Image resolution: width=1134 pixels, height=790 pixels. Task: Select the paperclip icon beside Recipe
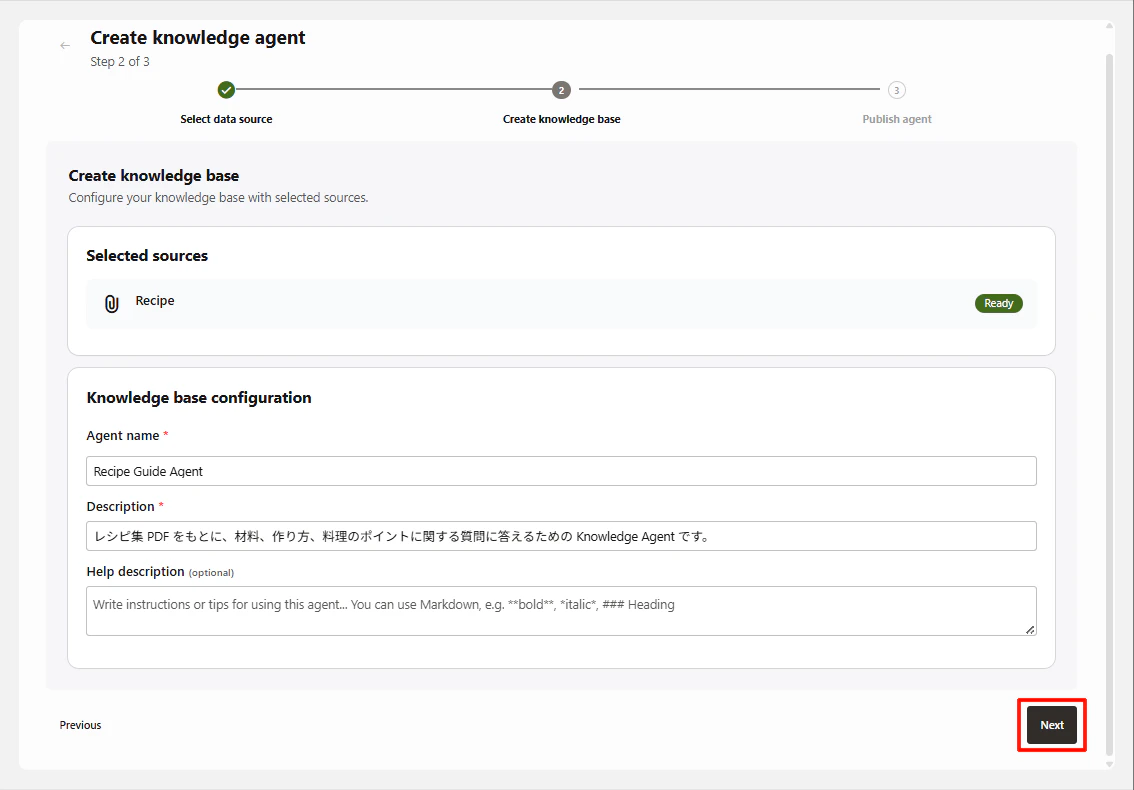pos(111,304)
